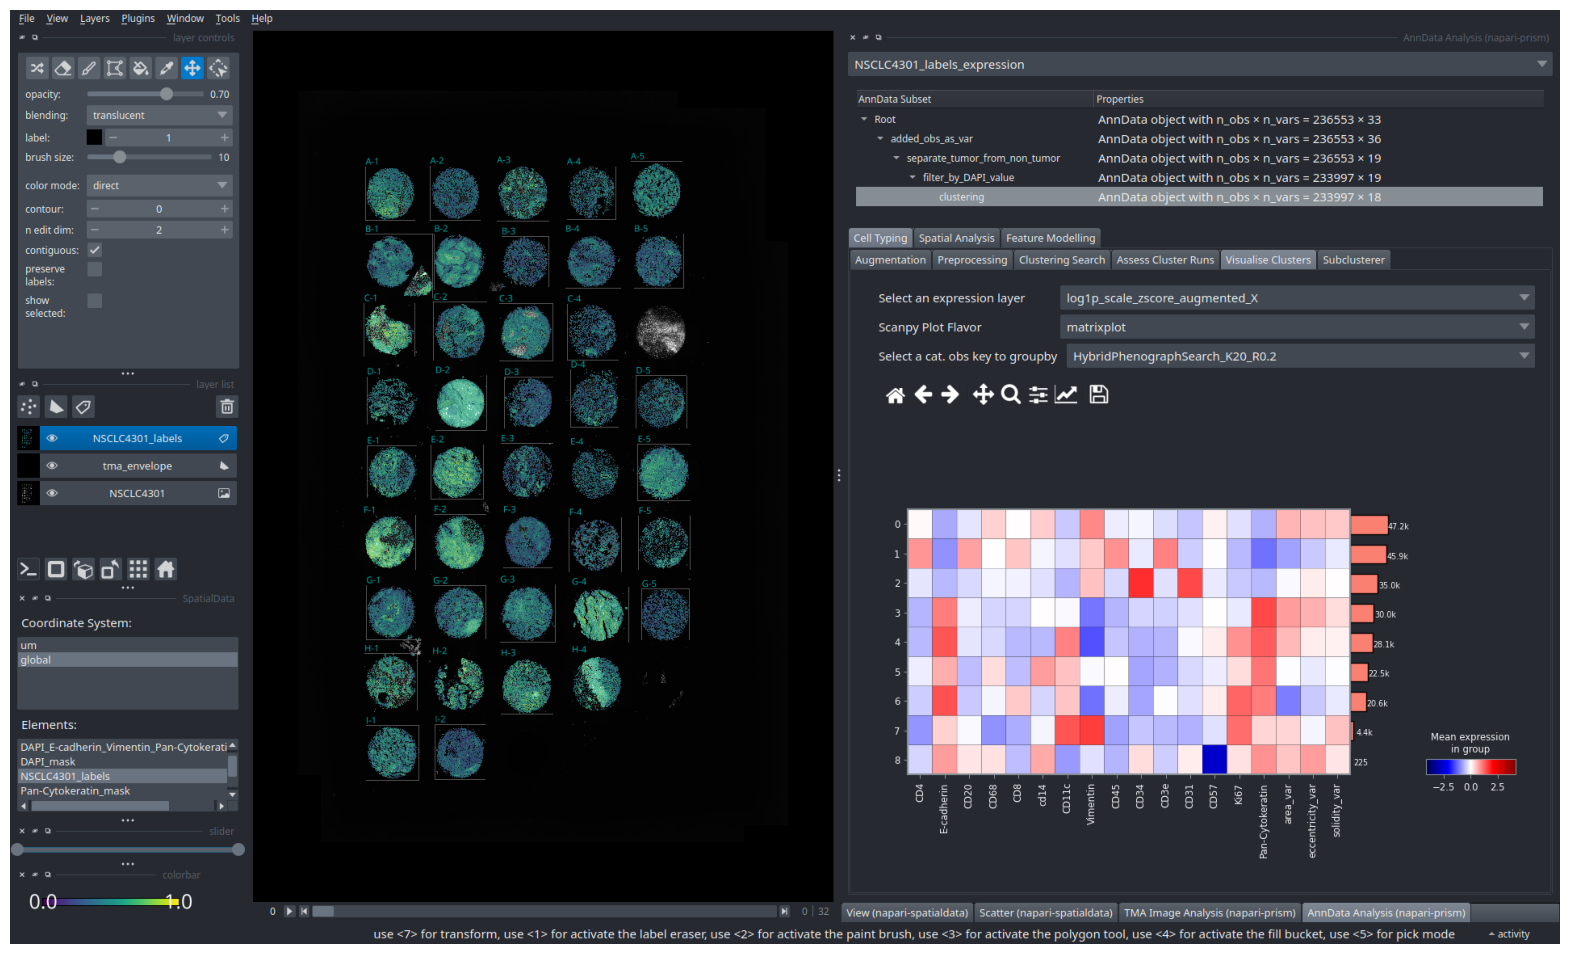Screen dimensions: 1570x954
Task: Add a new points layer
Action: tap(29, 406)
